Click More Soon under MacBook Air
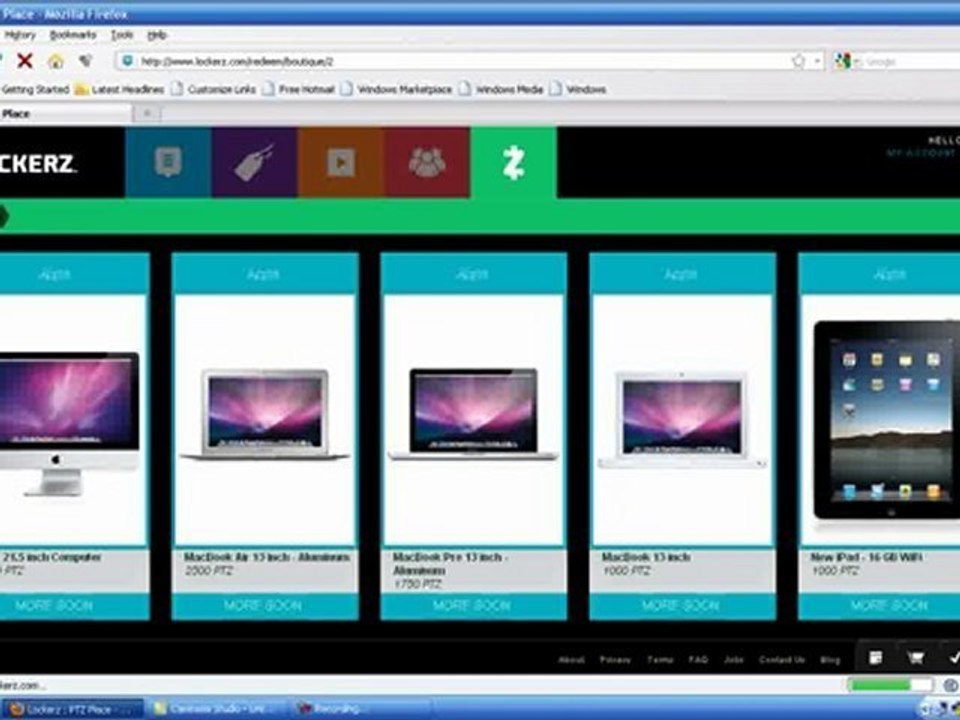The width and height of the screenshot is (960, 720). click(264, 606)
